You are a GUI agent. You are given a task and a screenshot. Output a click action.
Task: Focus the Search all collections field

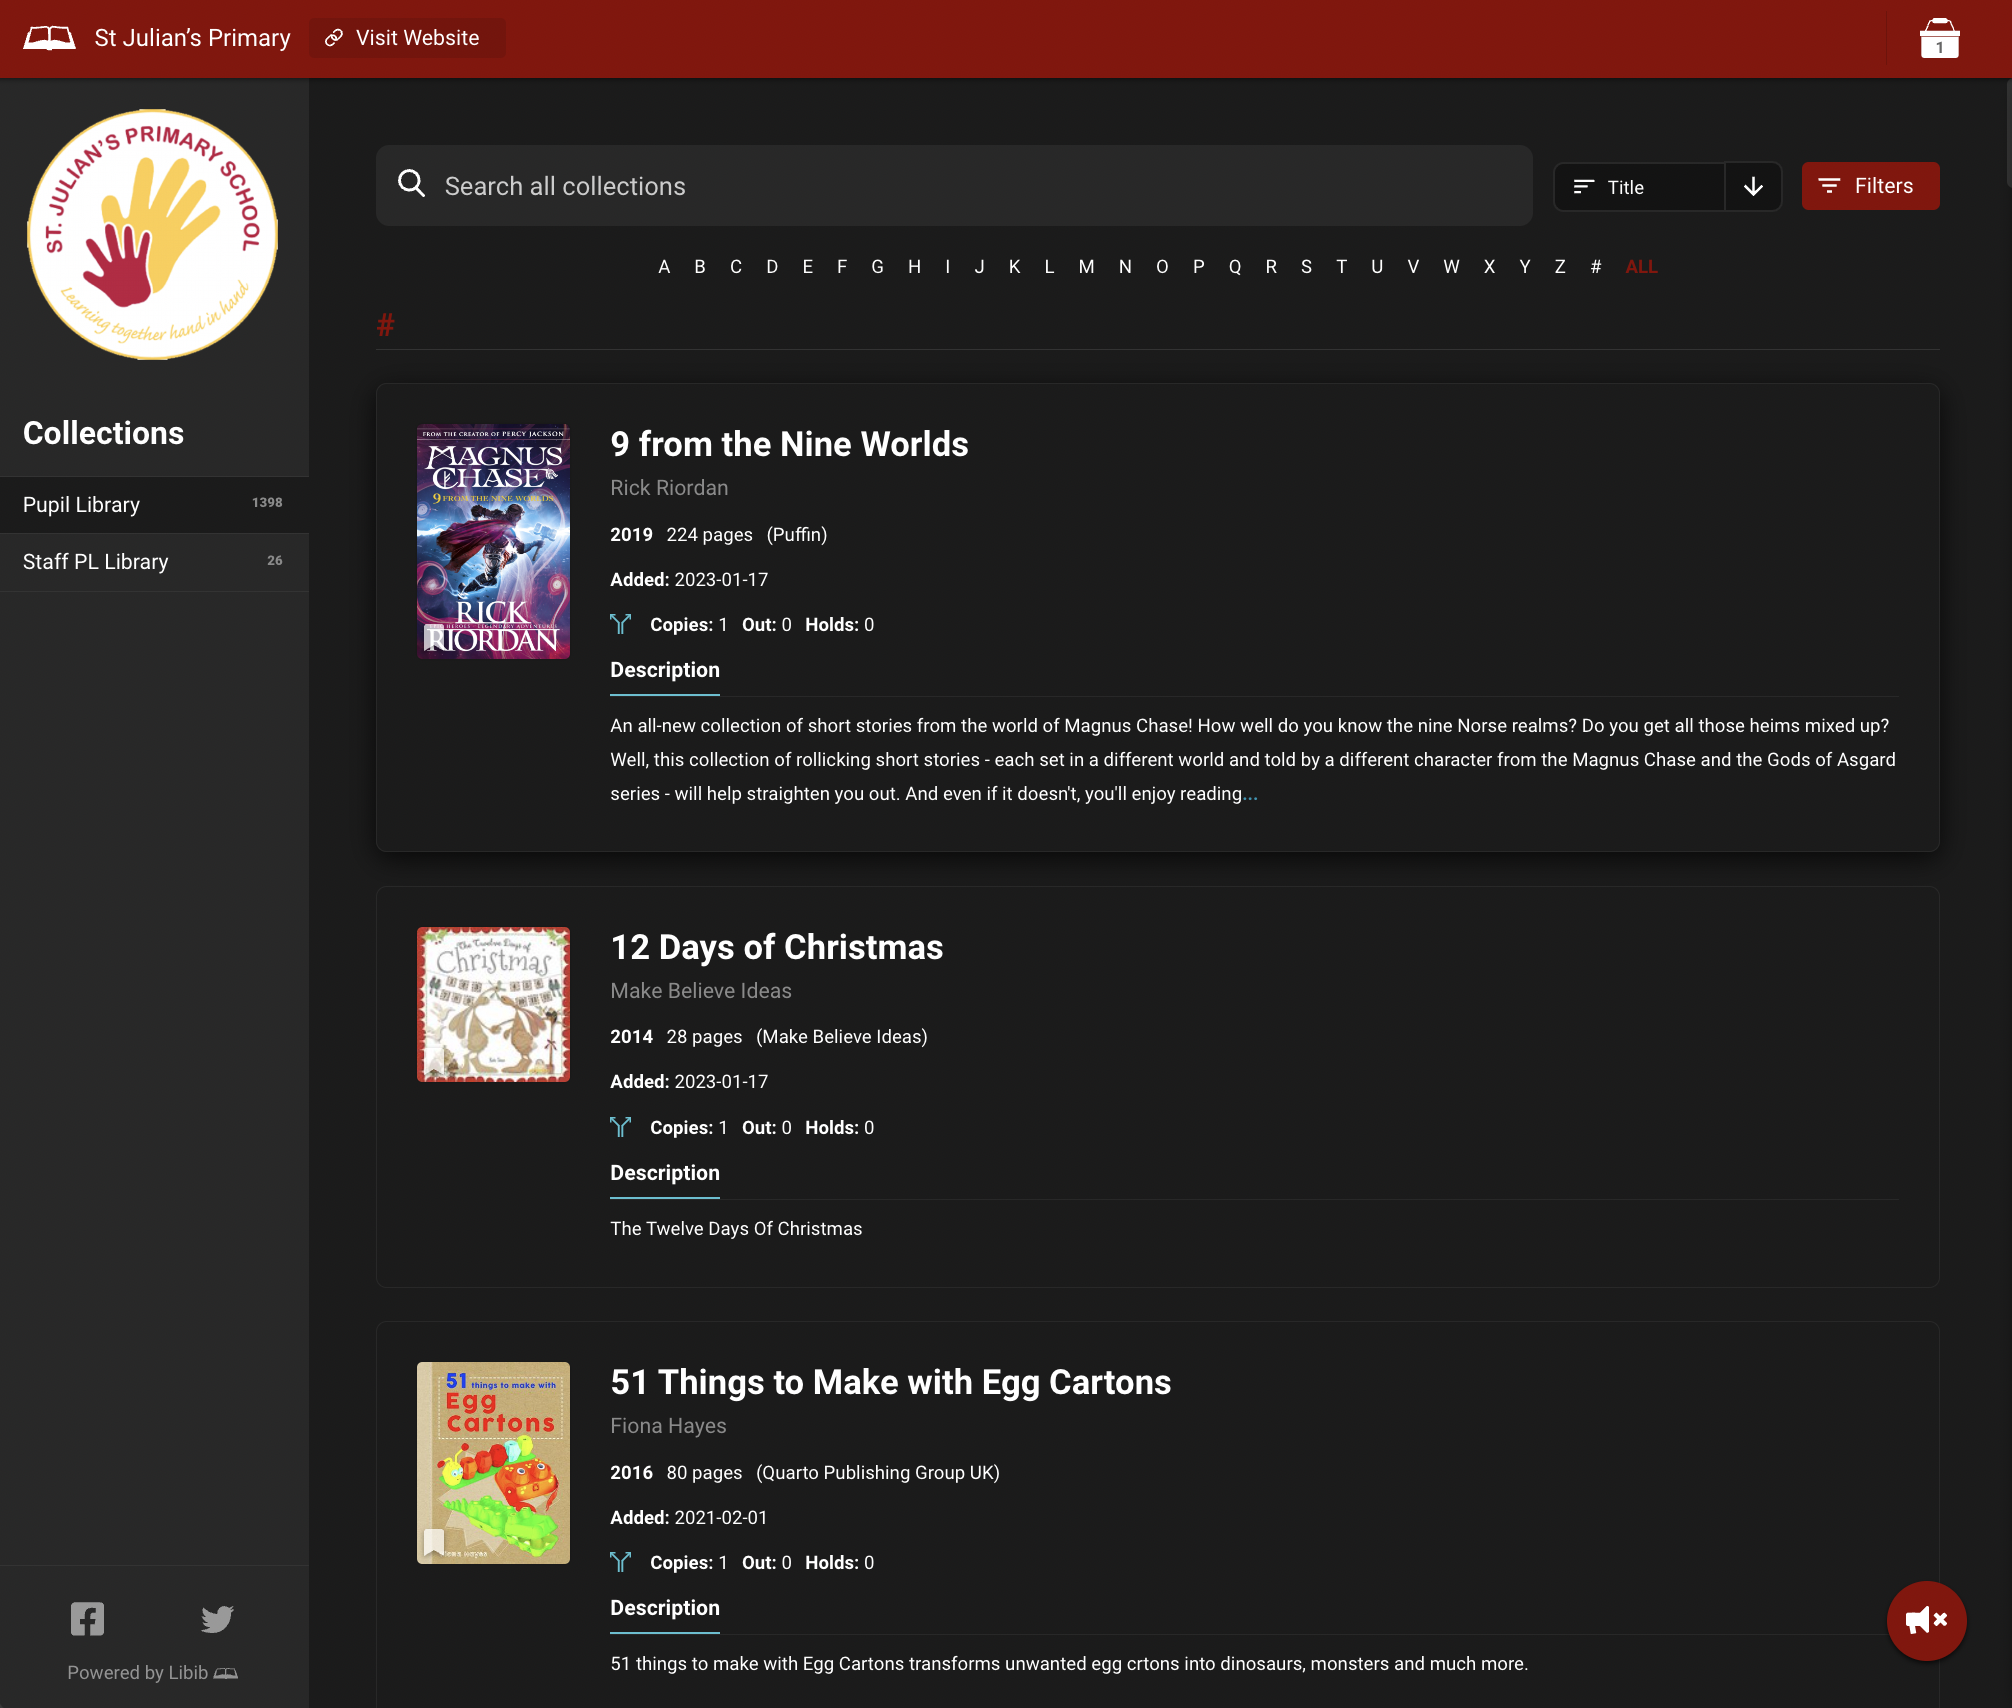pos(954,186)
